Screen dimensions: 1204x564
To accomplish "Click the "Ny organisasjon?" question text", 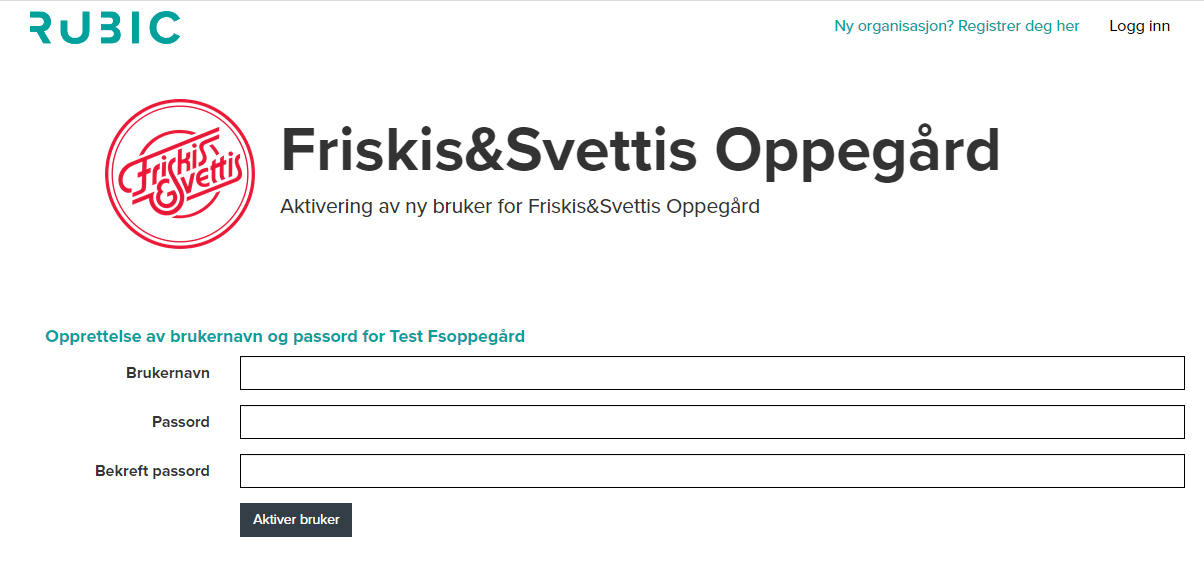I will point(894,26).
